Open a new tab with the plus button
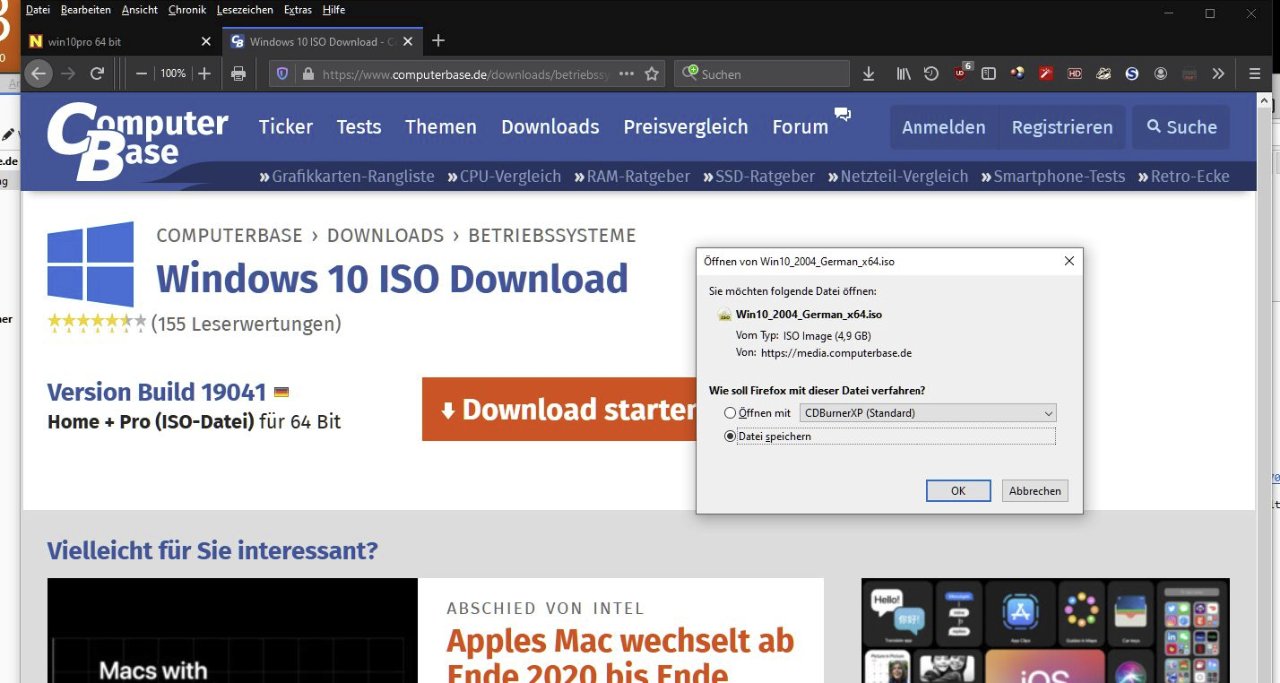Viewport: 1280px width, 683px height. click(438, 41)
